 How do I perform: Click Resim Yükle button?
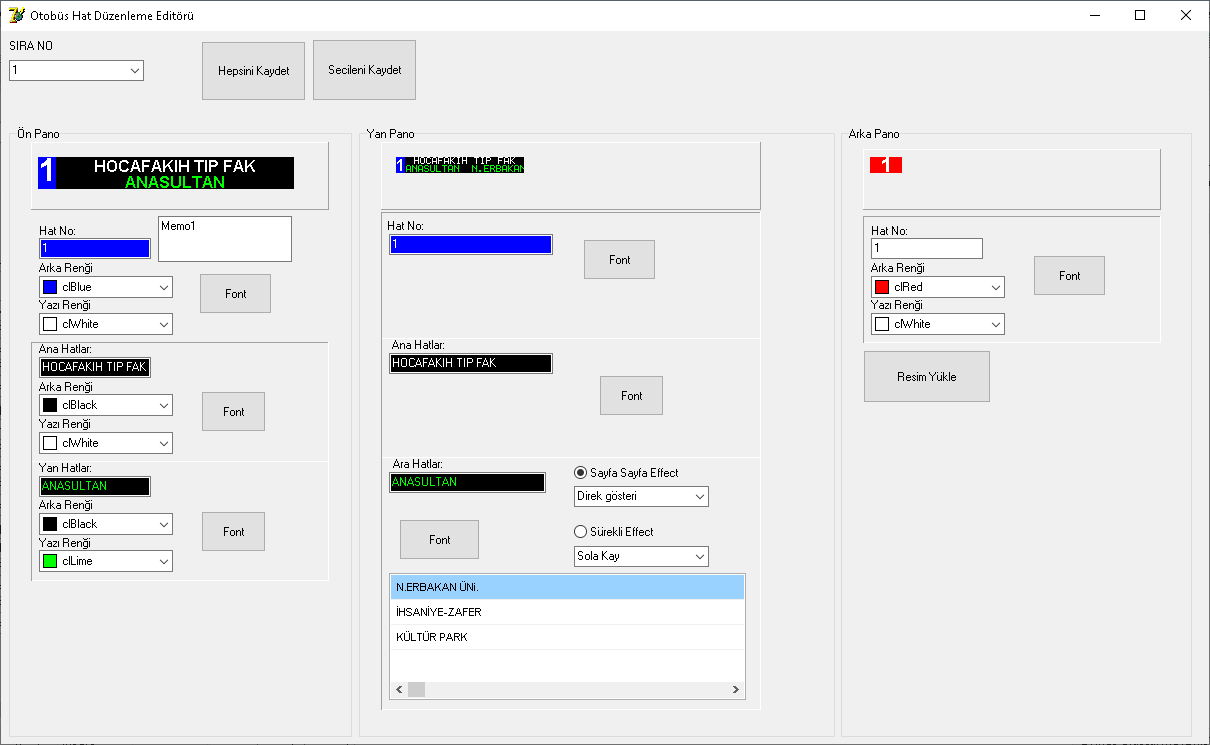926,377
